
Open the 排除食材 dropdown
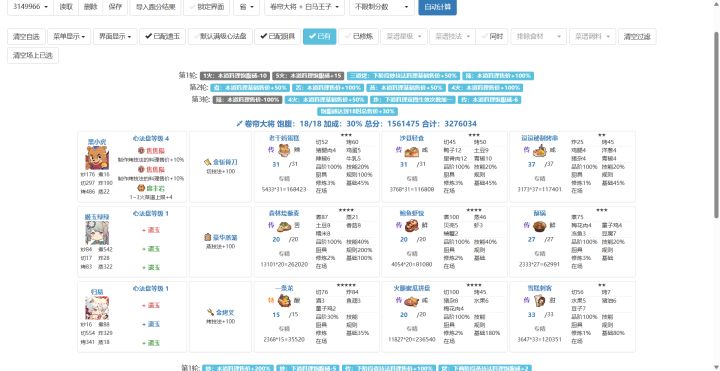(539, 36)
